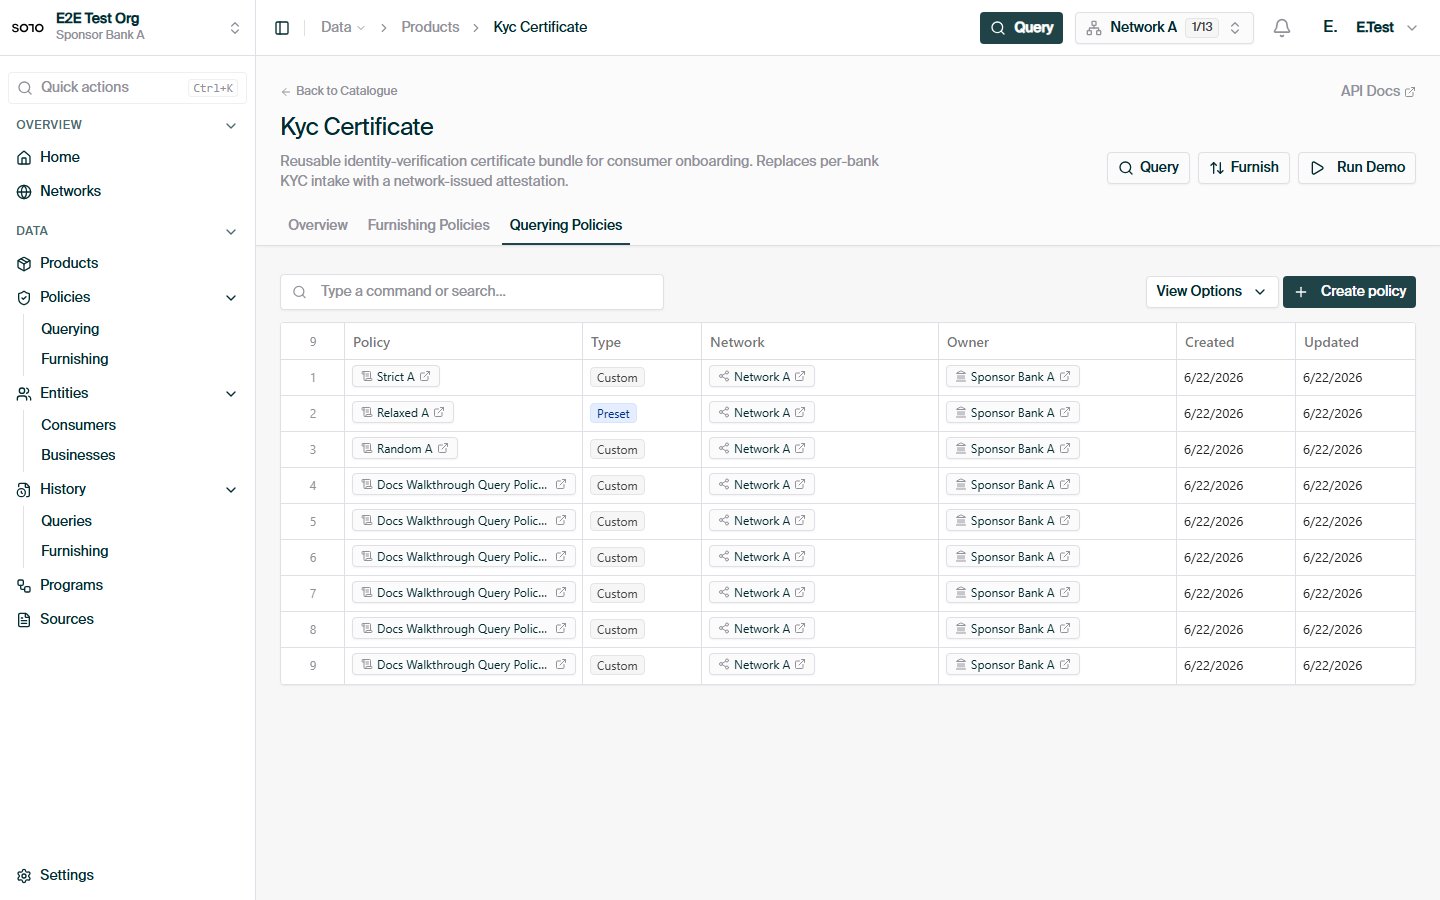Click the dark Query button in top bar
The image size is (1440, 900).
[x=1021, y=28]
